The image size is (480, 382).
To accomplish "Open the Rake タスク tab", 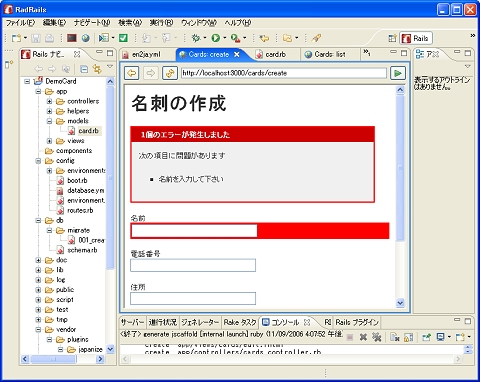I will tap(240, 322).
